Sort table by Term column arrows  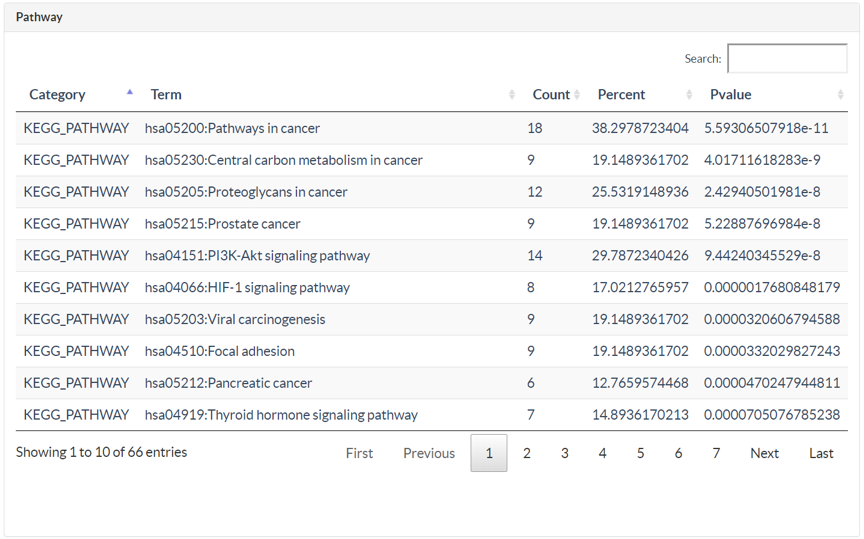coord(512,95)
